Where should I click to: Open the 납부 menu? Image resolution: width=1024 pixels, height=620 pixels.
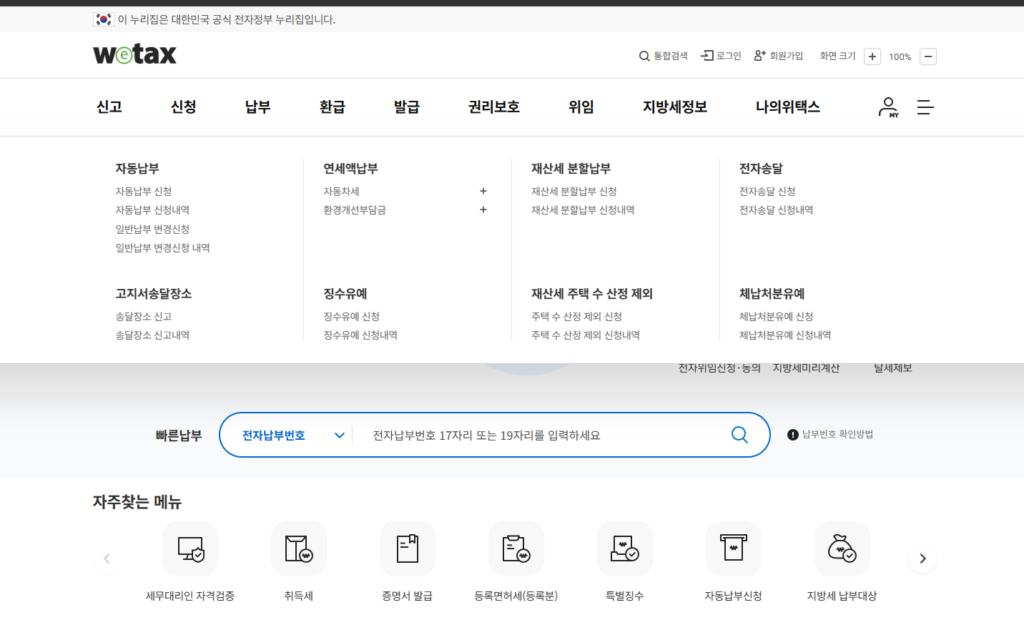click(258, 107)
